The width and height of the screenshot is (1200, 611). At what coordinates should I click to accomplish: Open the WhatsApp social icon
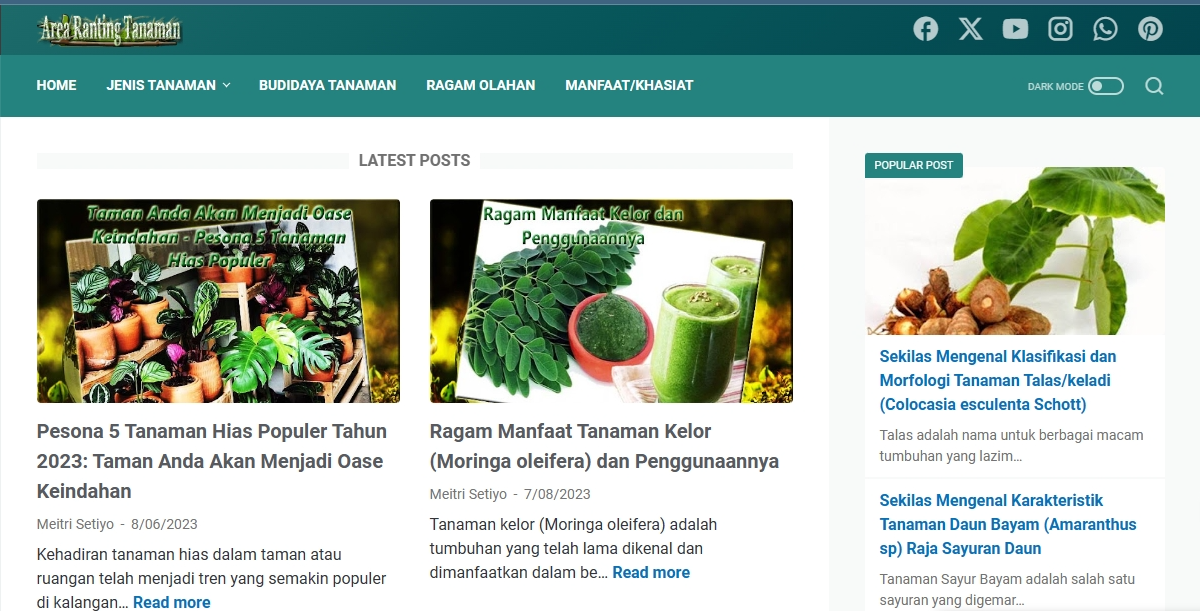point(1105,29)
